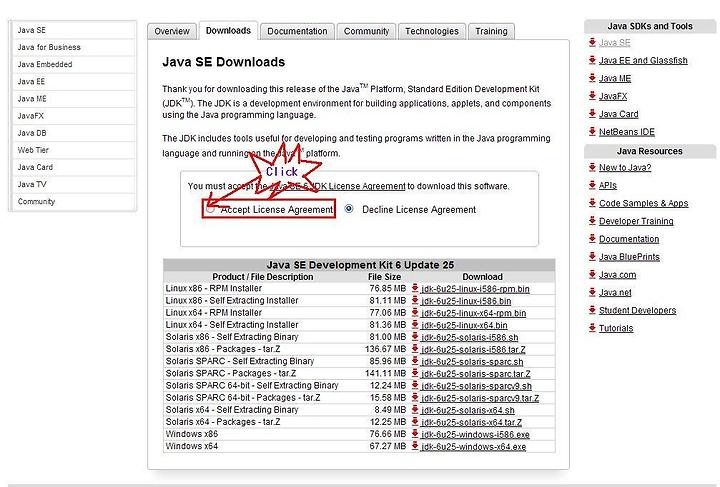This screenshot has height=487, width=720.
Task: Click the Java SE Downloads heading
Action: pos(223,62)
